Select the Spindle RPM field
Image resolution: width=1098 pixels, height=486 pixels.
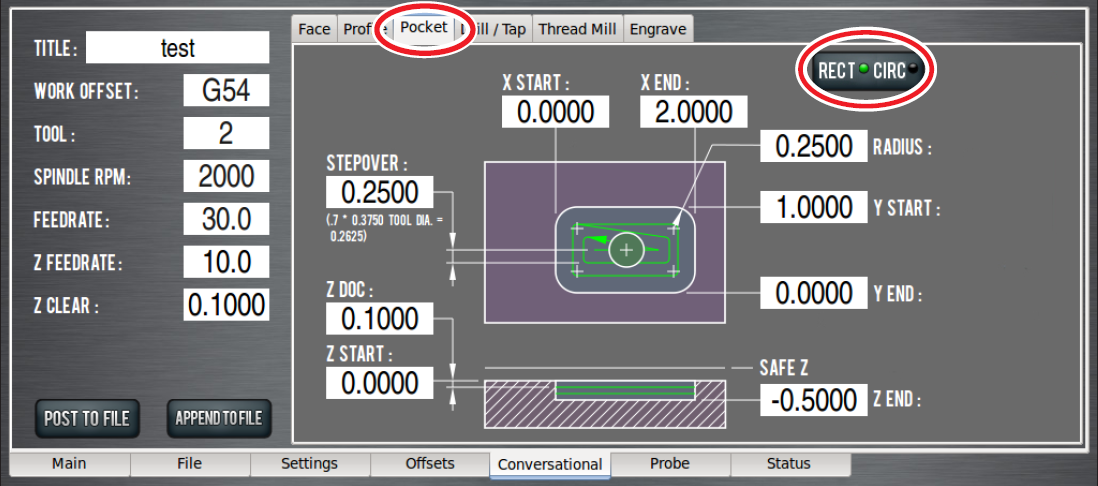[x=226, y=177]
